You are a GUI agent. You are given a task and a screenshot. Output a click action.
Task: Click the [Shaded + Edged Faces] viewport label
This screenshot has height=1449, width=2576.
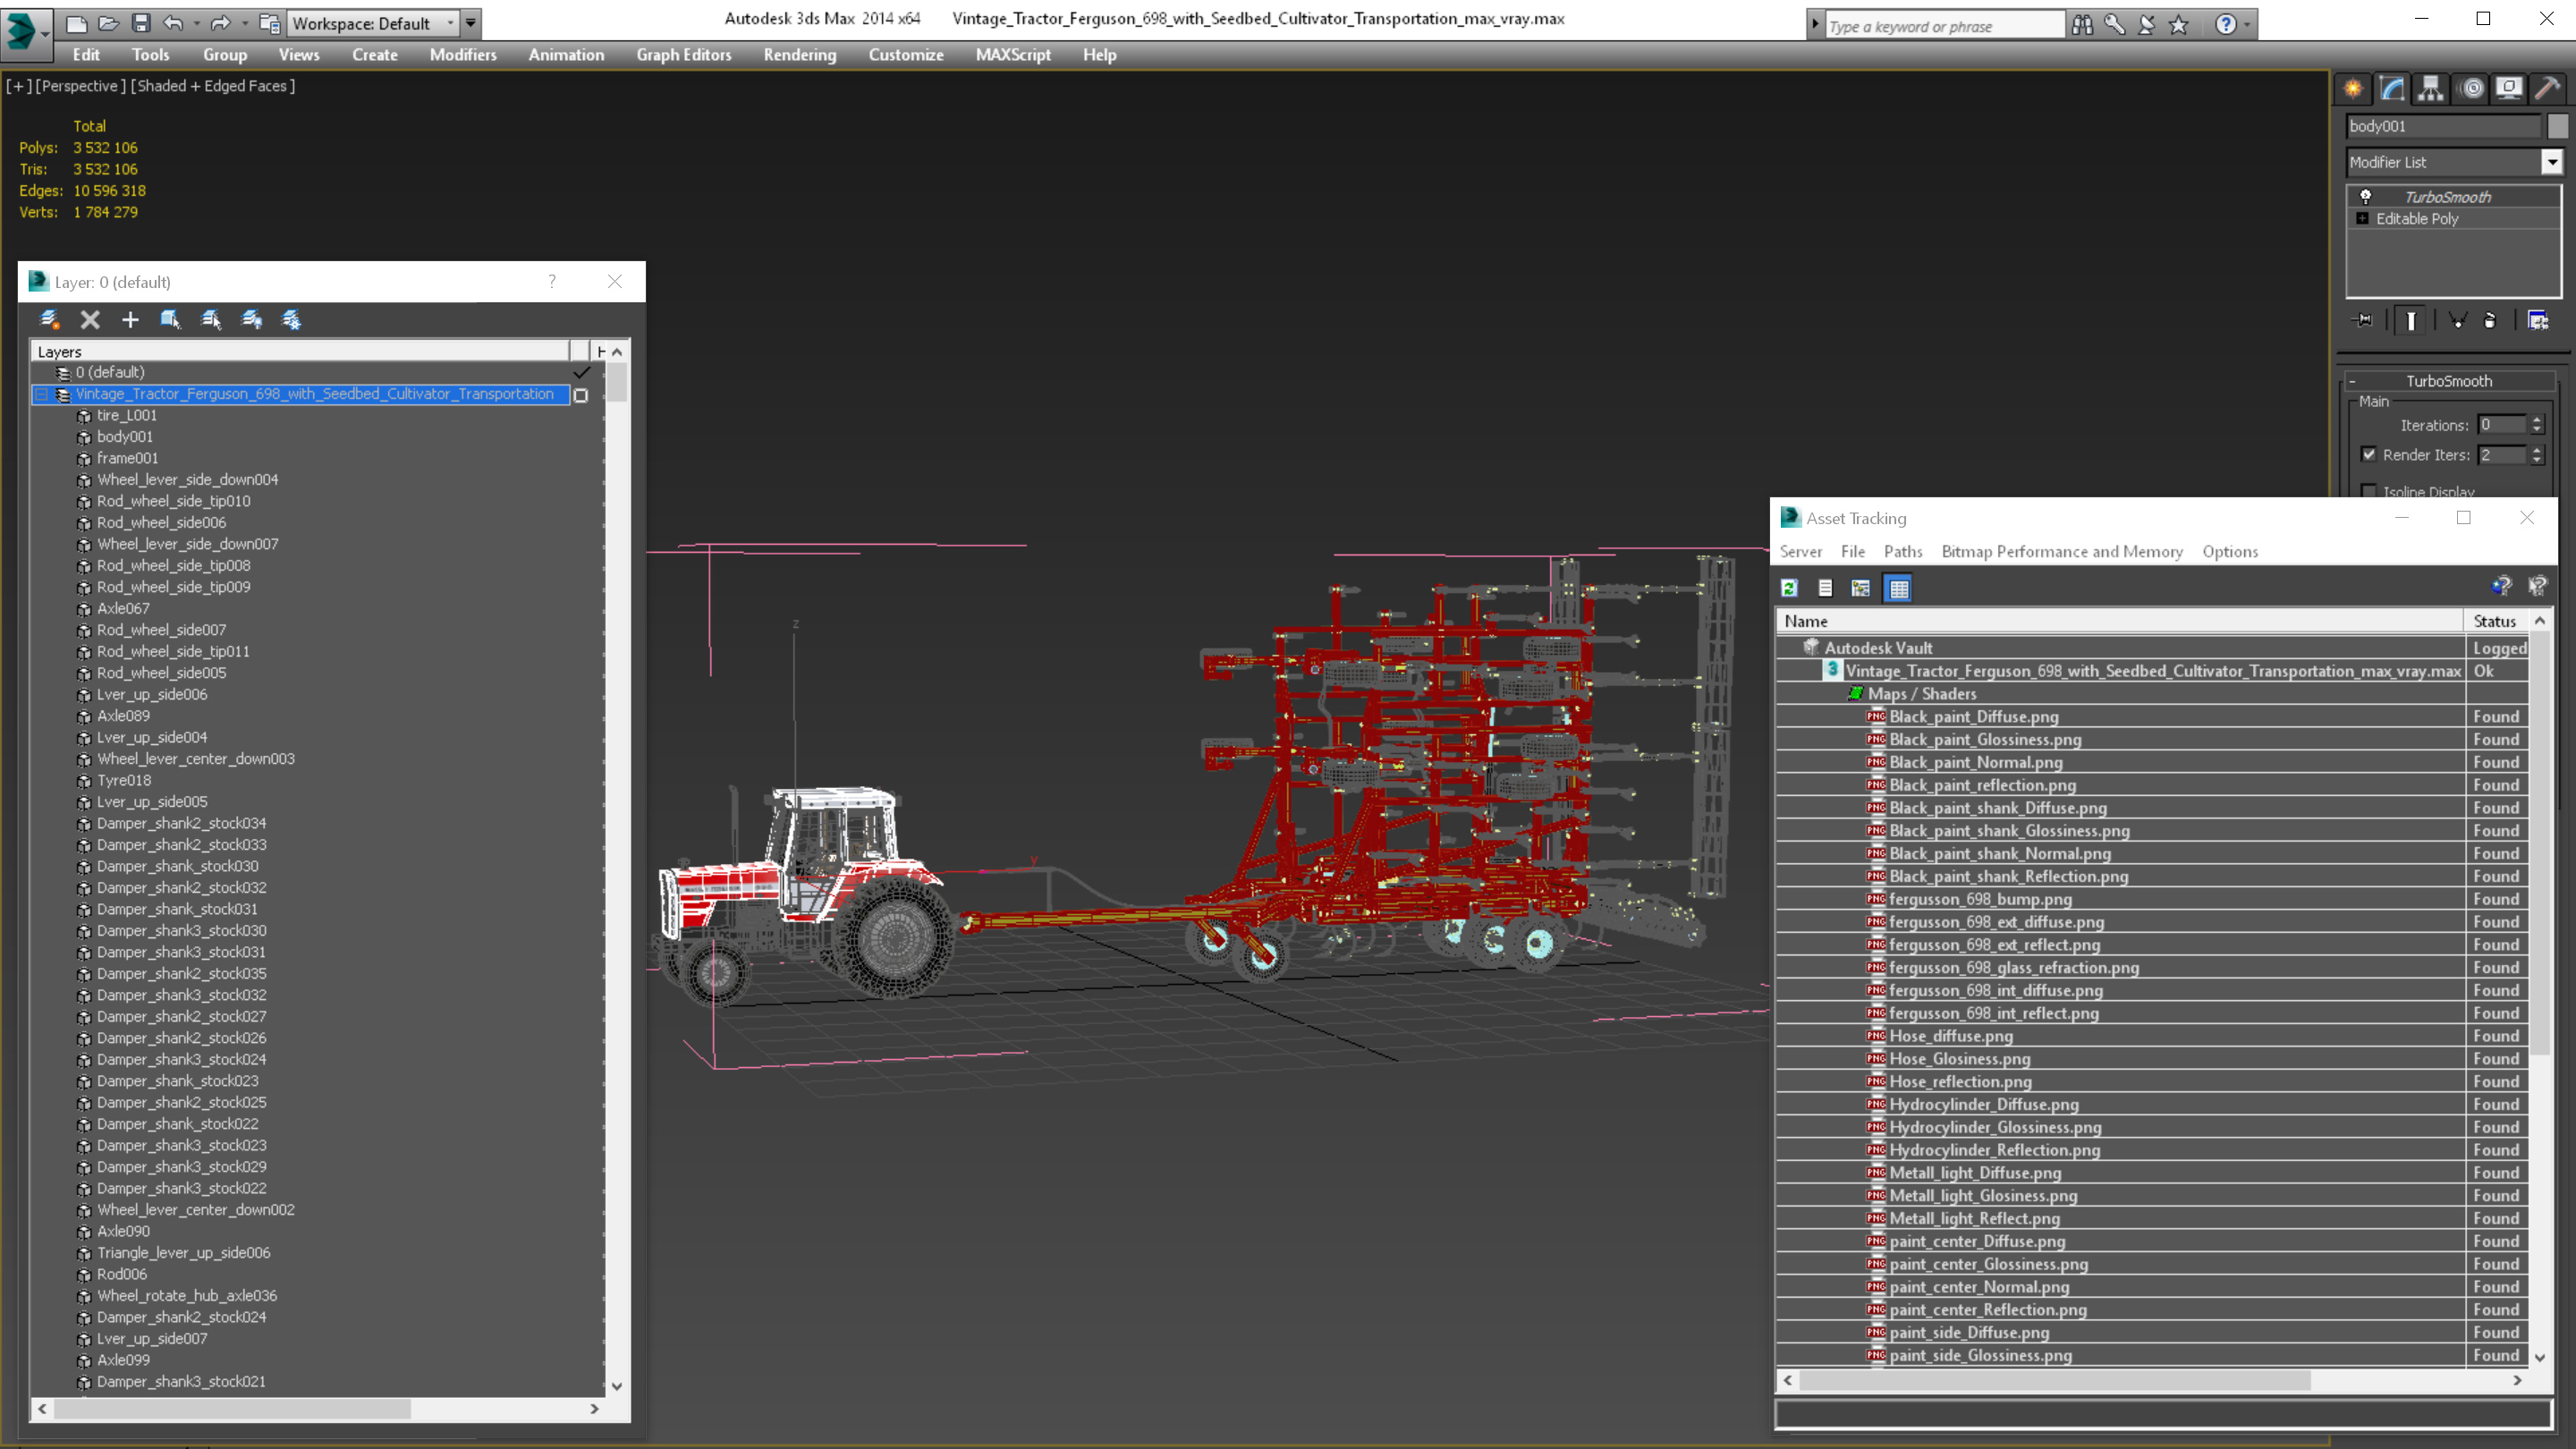point(213,86)
